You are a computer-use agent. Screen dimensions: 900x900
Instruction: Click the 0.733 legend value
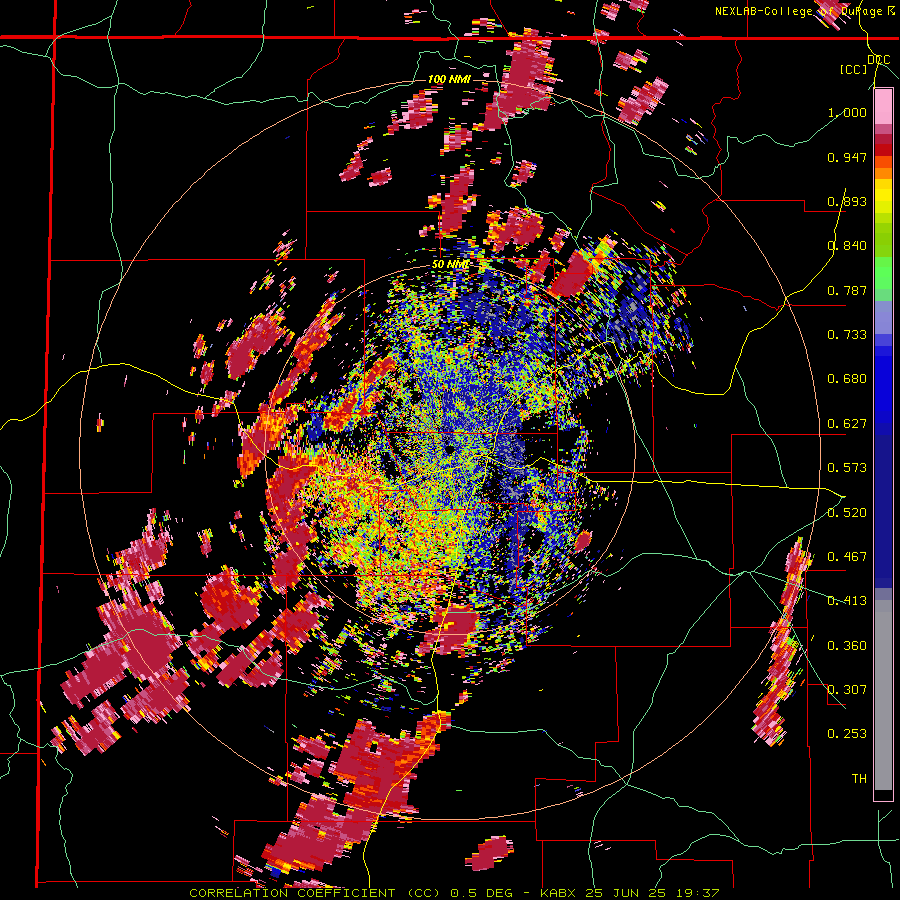tap(847, 335)
